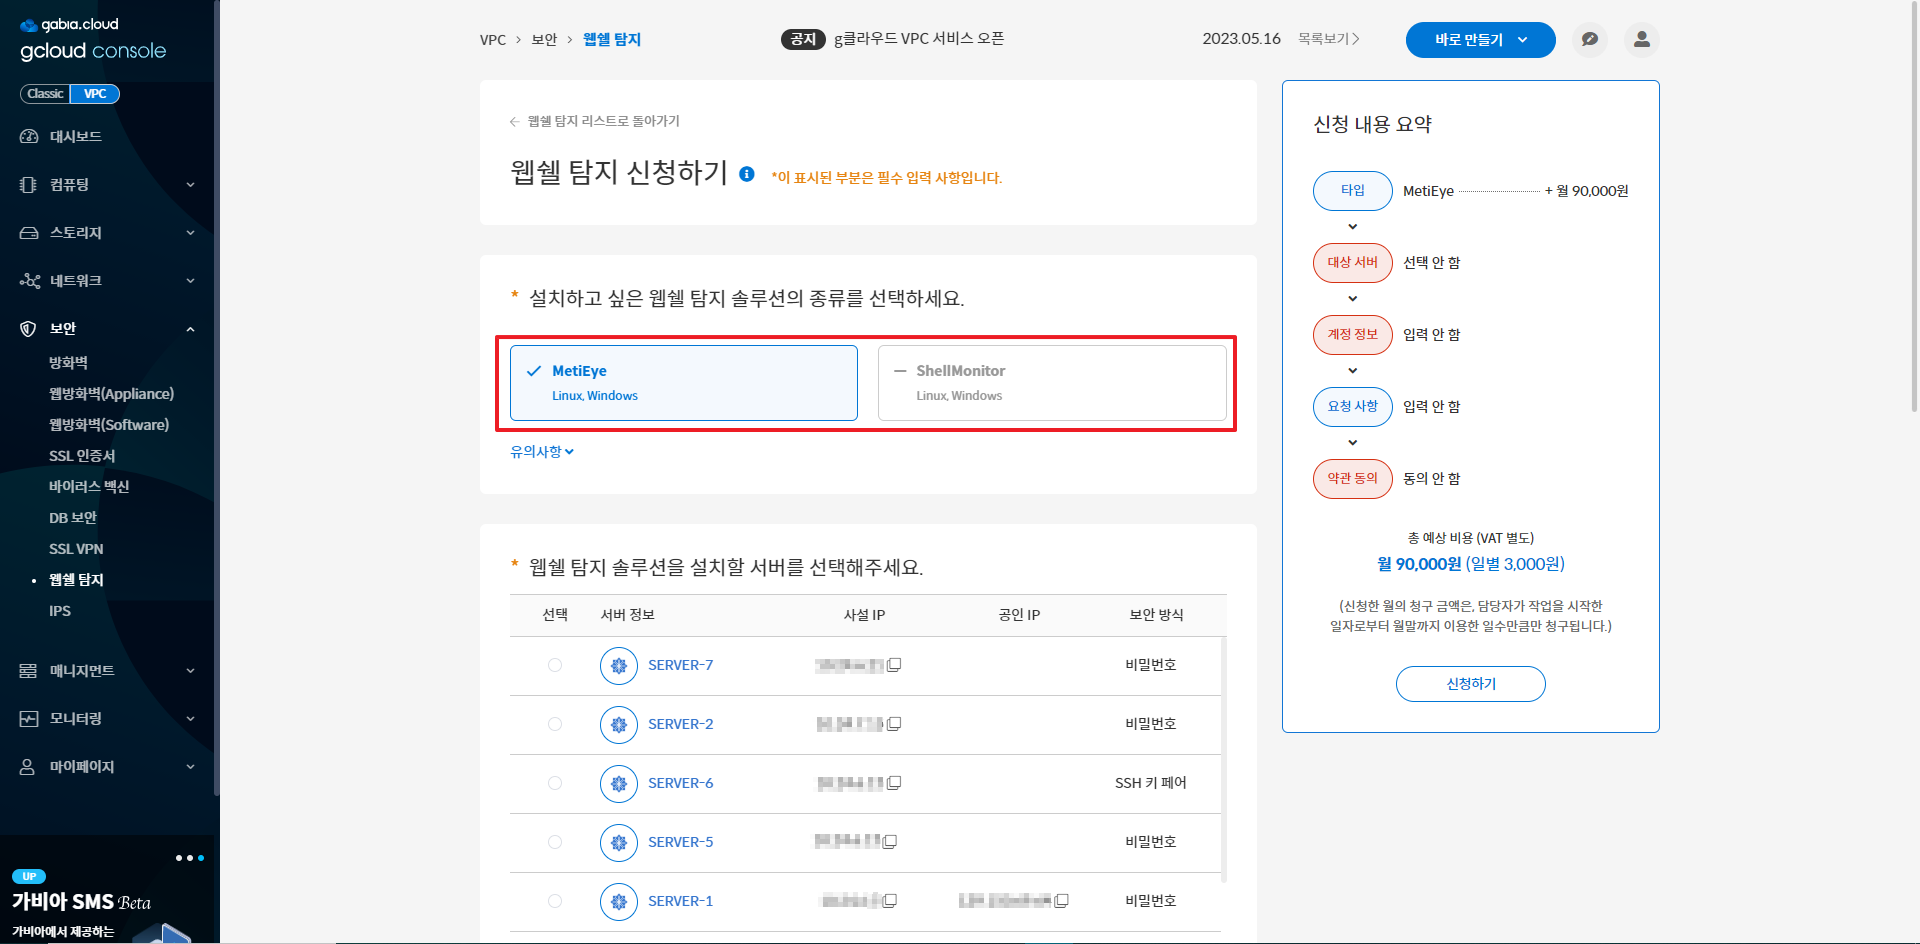
Task: Copy the private IP of SERVER-6
Action: pos(894,783)
